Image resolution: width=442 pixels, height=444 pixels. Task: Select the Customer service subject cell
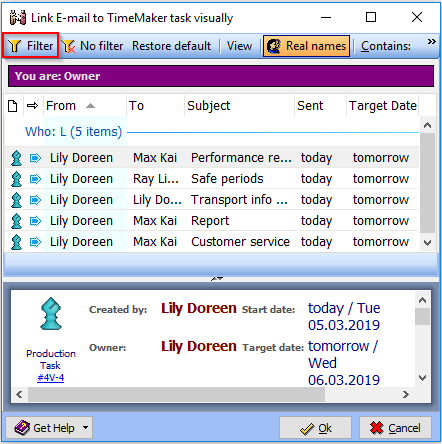[x=240, y=242]
